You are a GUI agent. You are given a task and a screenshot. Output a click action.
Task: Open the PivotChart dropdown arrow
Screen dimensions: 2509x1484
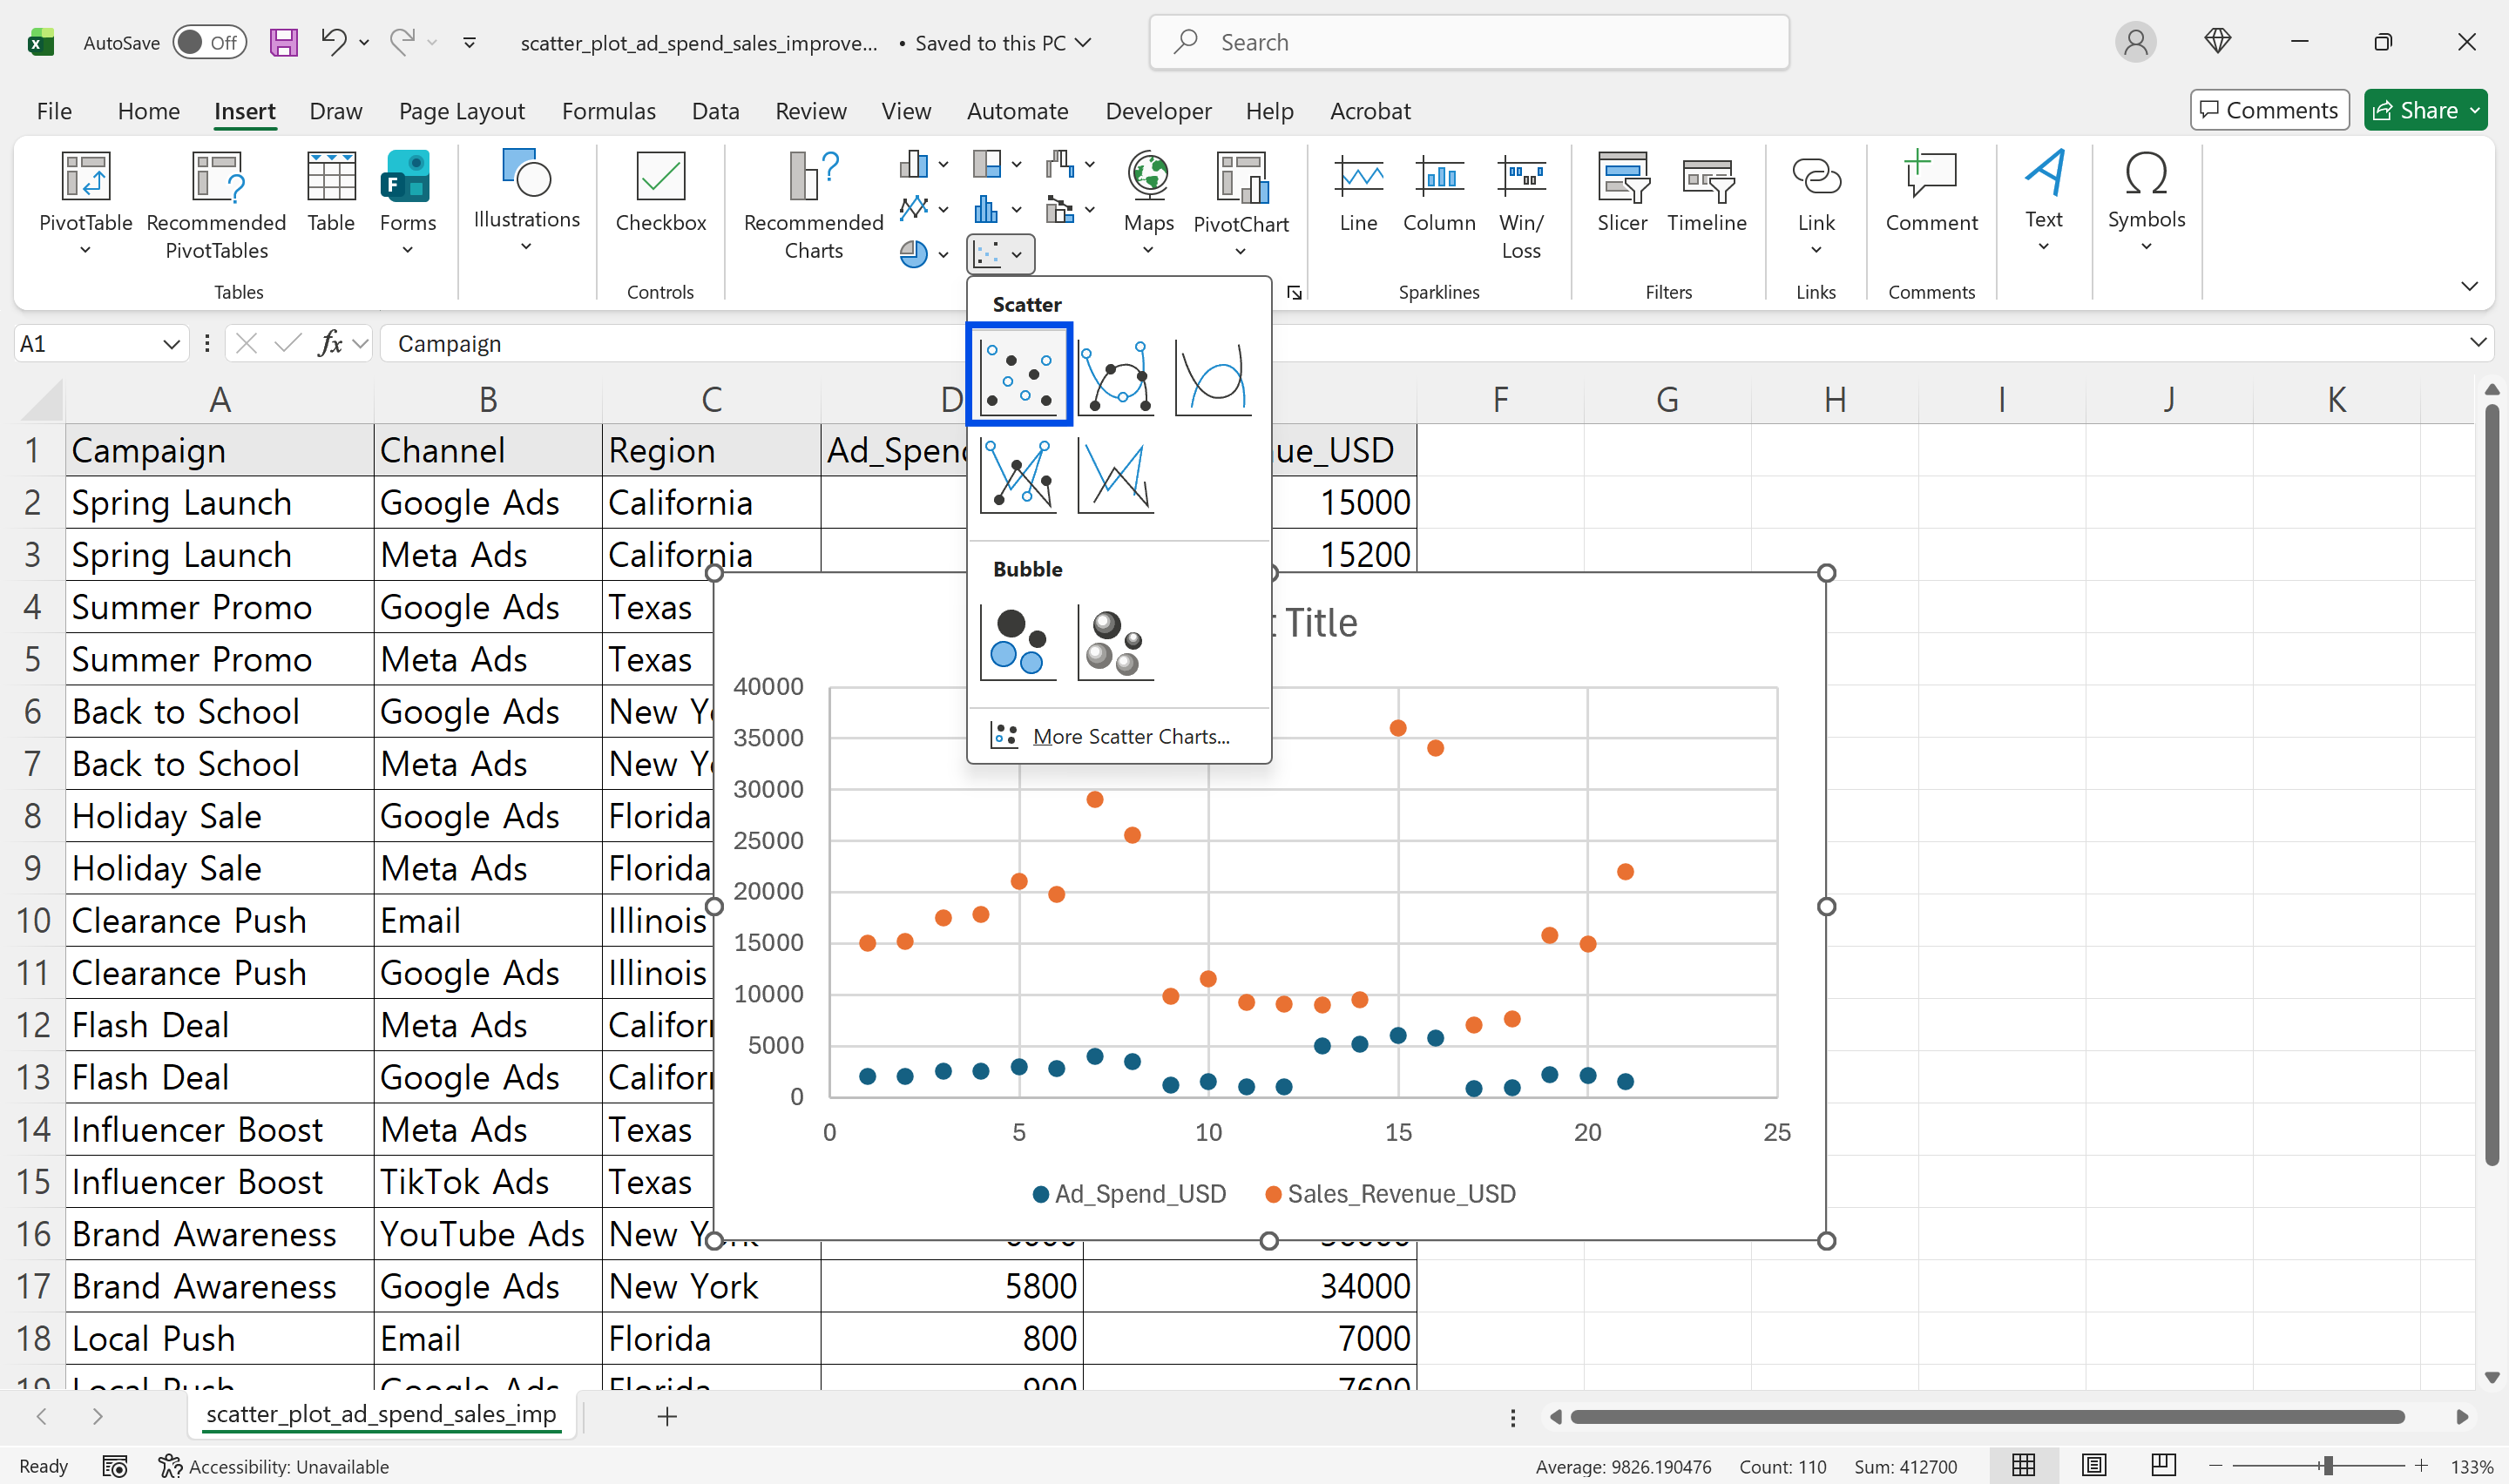[x=1240, y=251]
